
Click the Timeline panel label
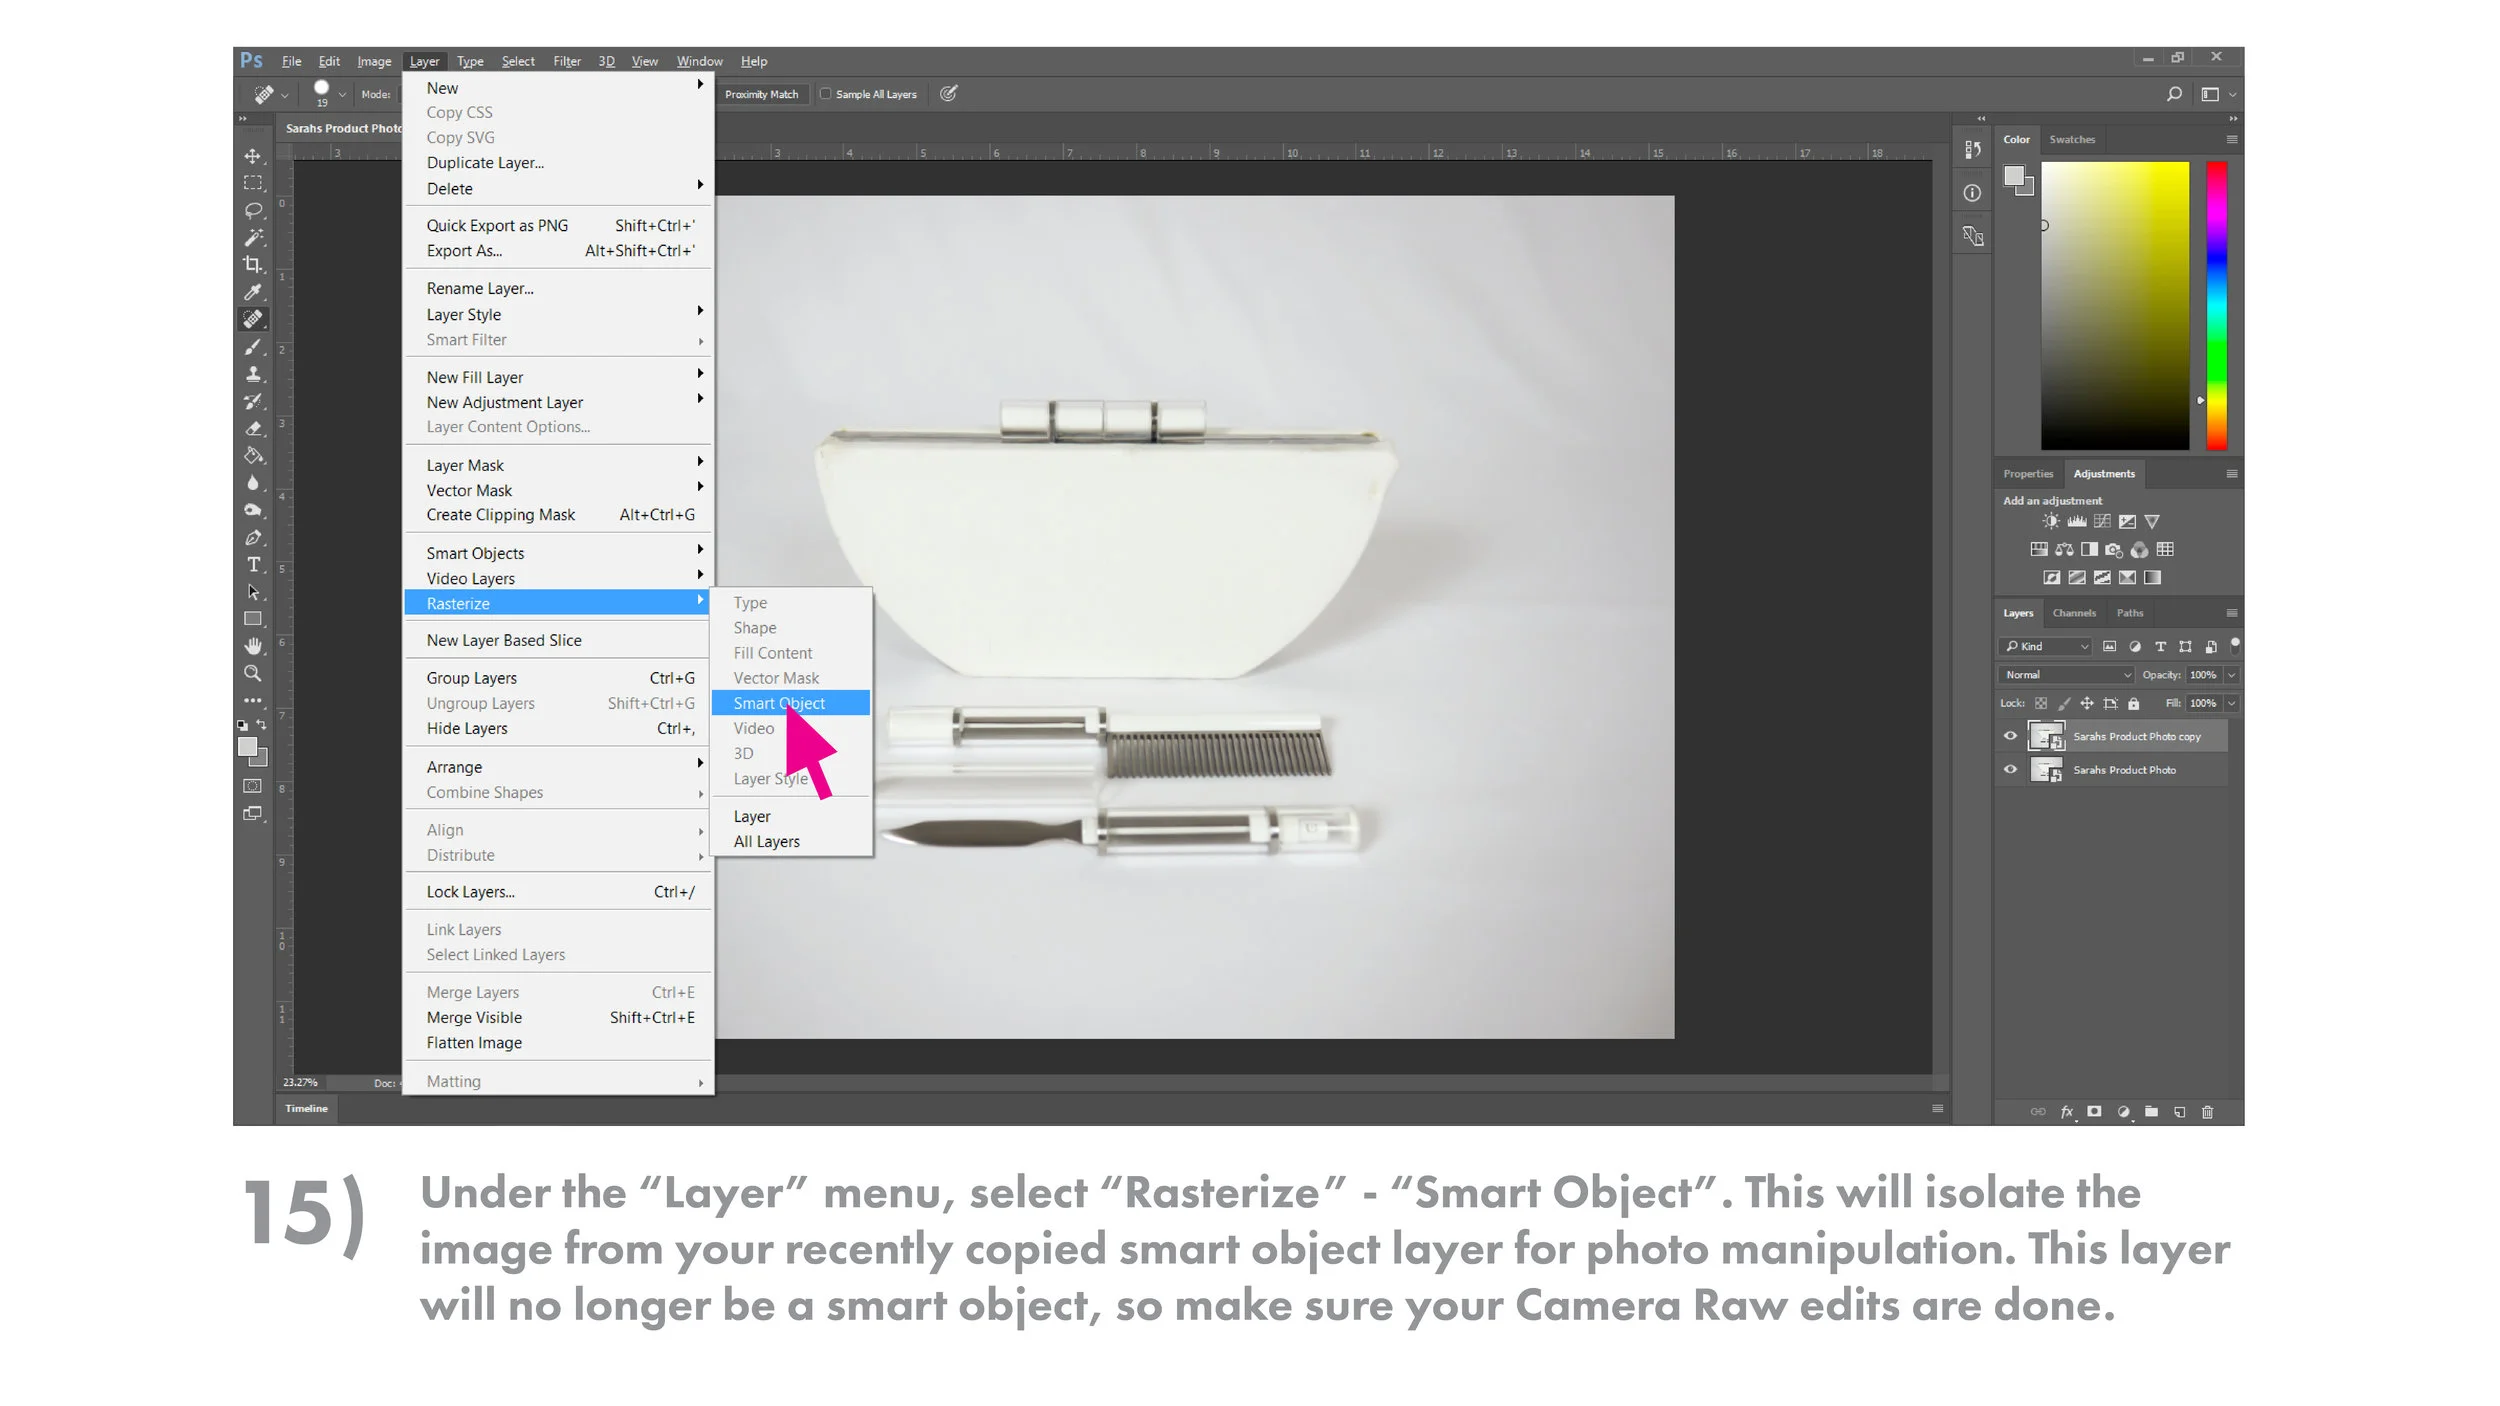click(x=306, y=1108)
